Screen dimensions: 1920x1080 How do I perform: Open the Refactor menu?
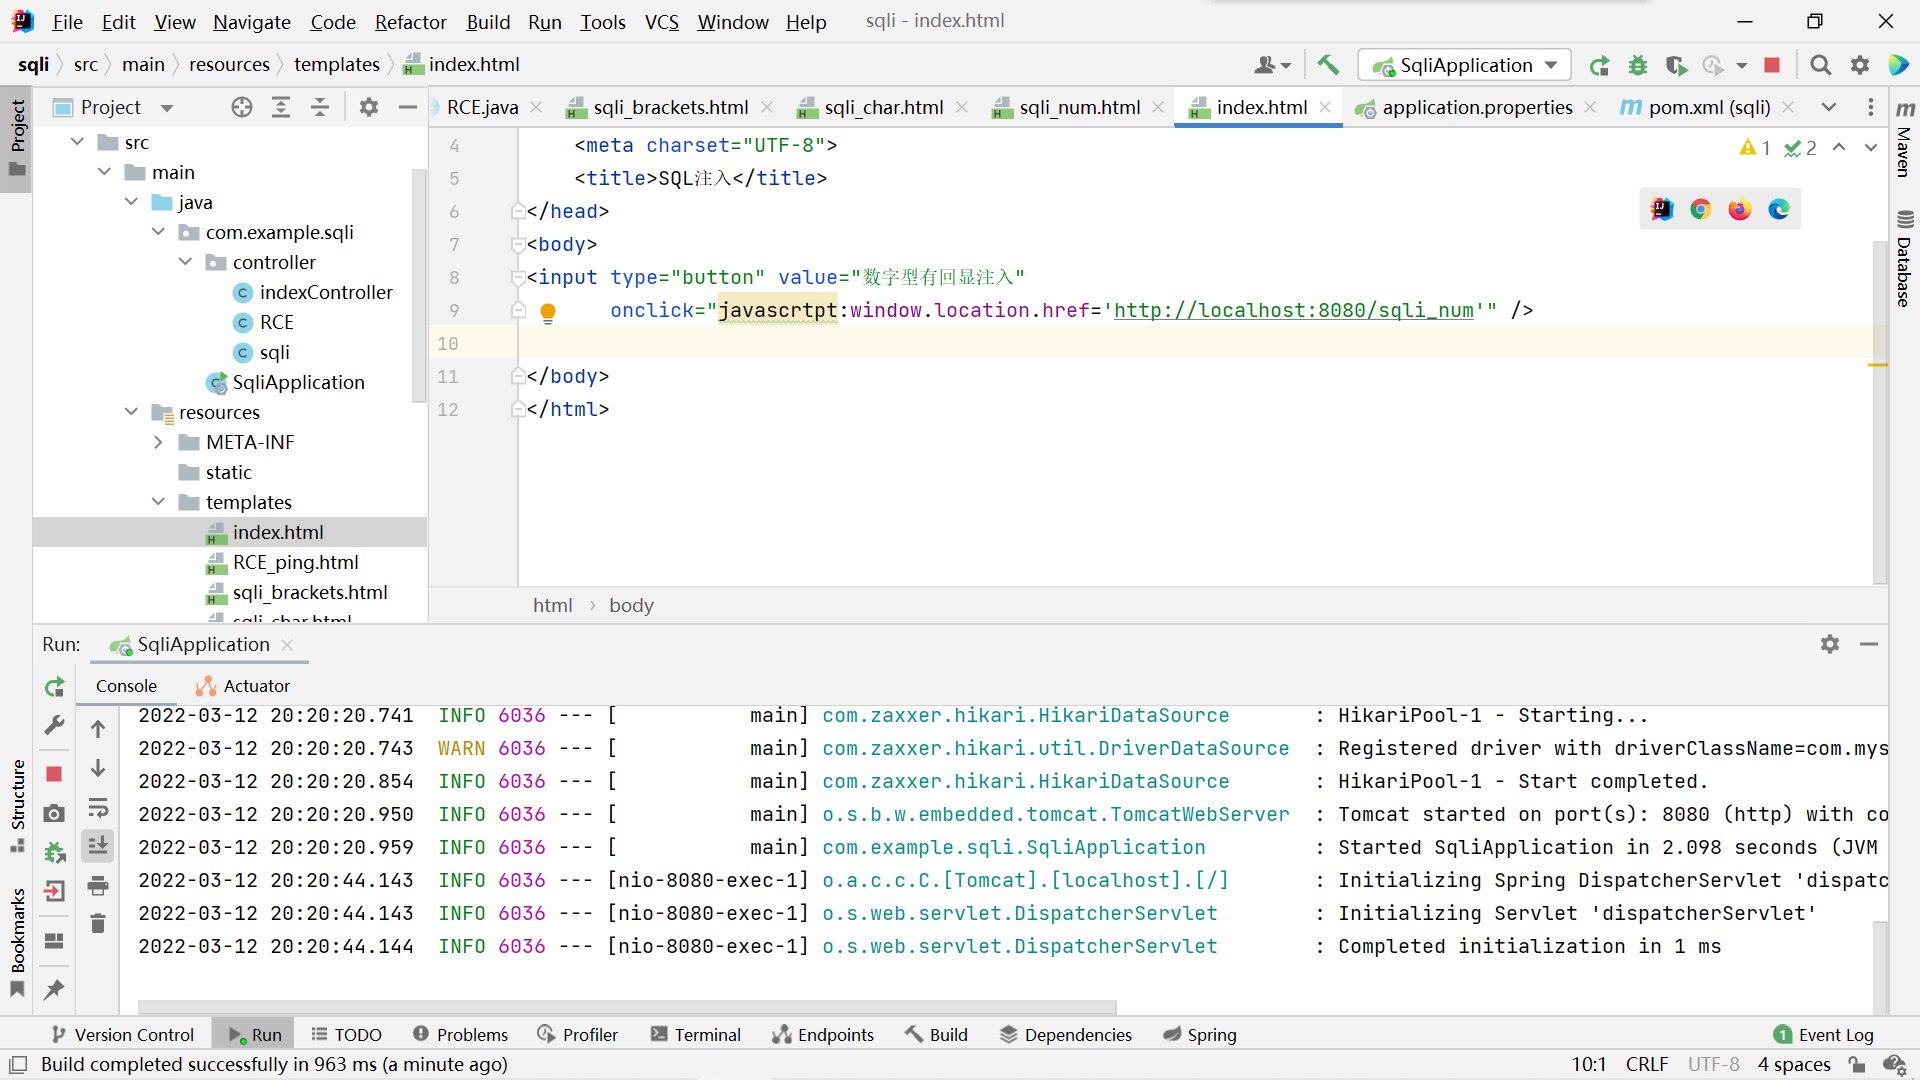410,21
